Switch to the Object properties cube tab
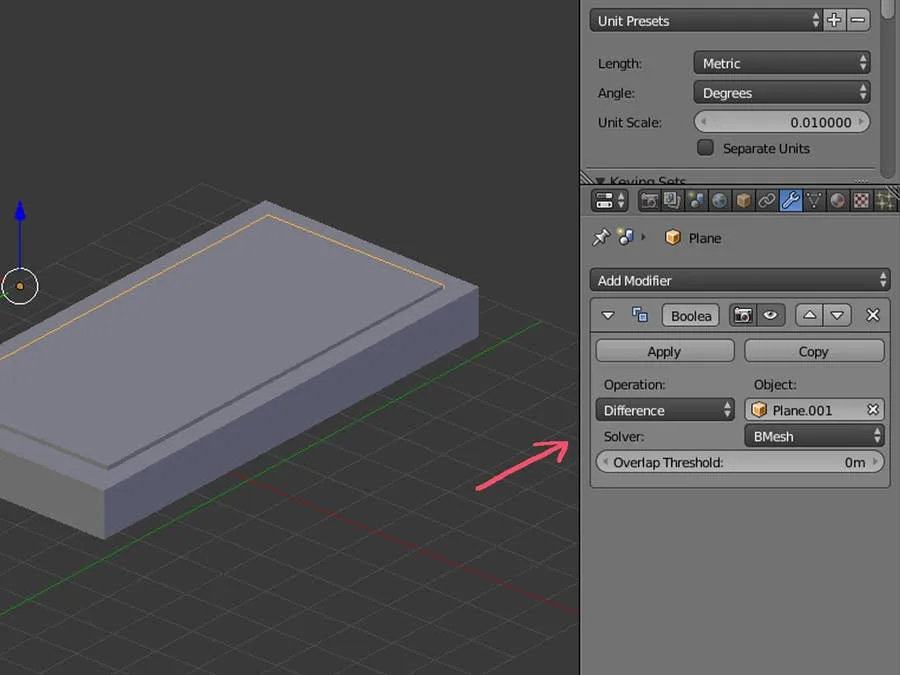The image size is (900, 675). point(743,200)
